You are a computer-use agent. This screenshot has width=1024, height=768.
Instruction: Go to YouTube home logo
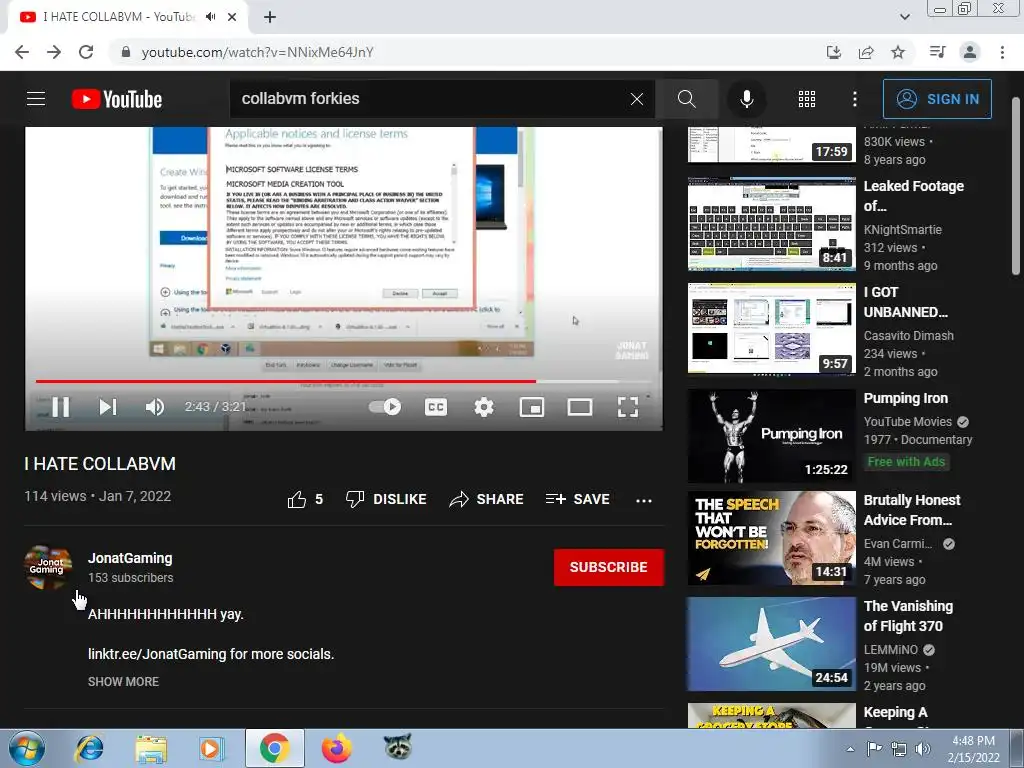[117, 99]
